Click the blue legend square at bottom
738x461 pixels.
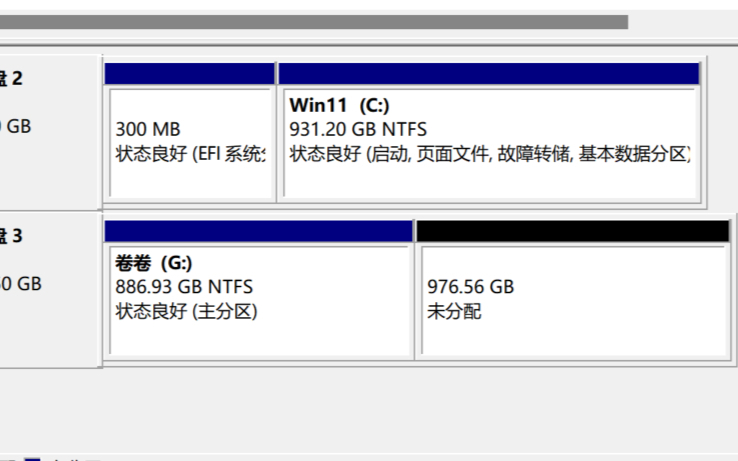pos(32,458)
